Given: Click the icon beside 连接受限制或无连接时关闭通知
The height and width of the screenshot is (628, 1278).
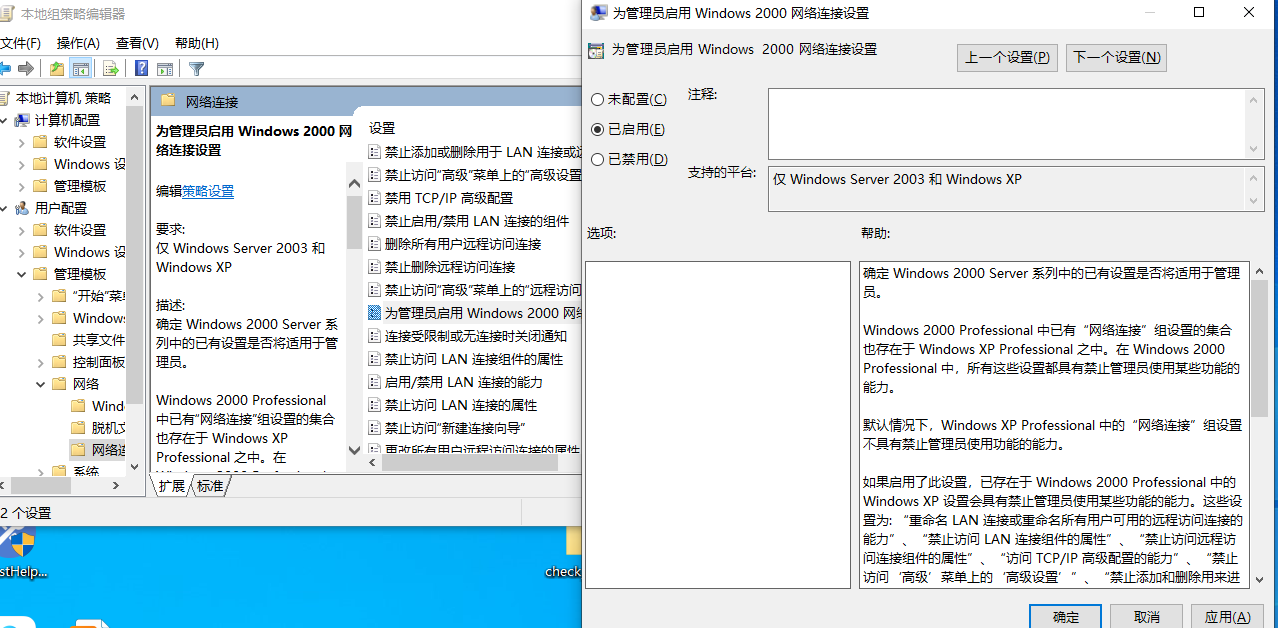Looking at the screenshot, I should click(375, 336).
